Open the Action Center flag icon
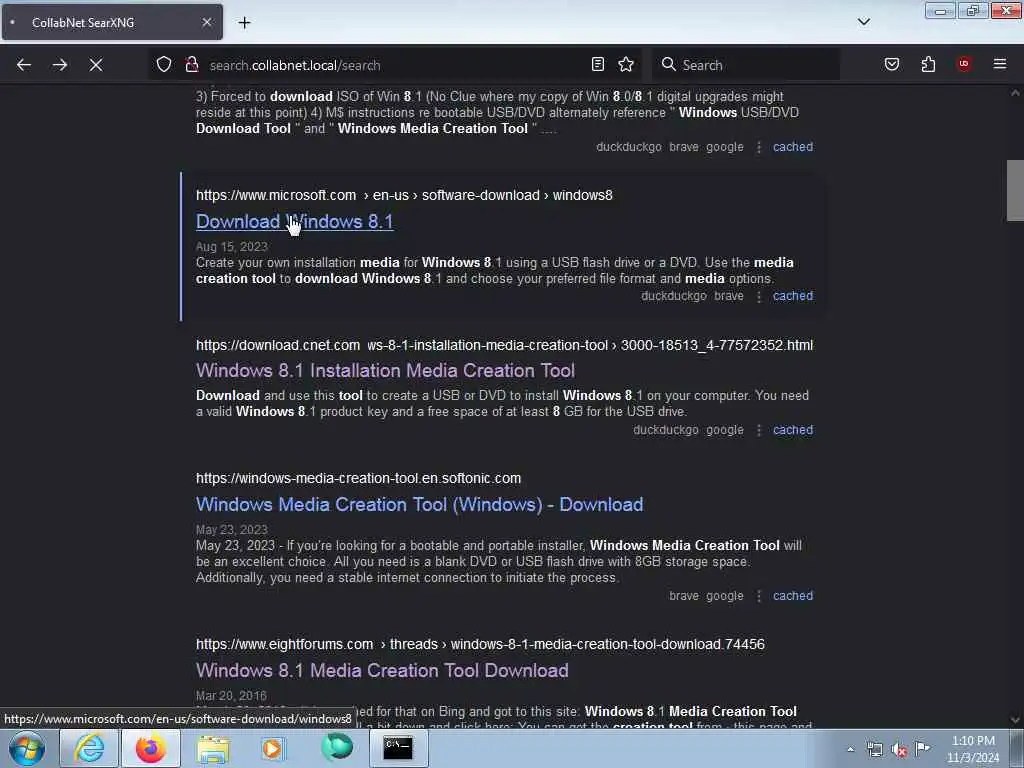Image resolution: width=1024 pixels, height=768 pixels. (x=922, y=748)
